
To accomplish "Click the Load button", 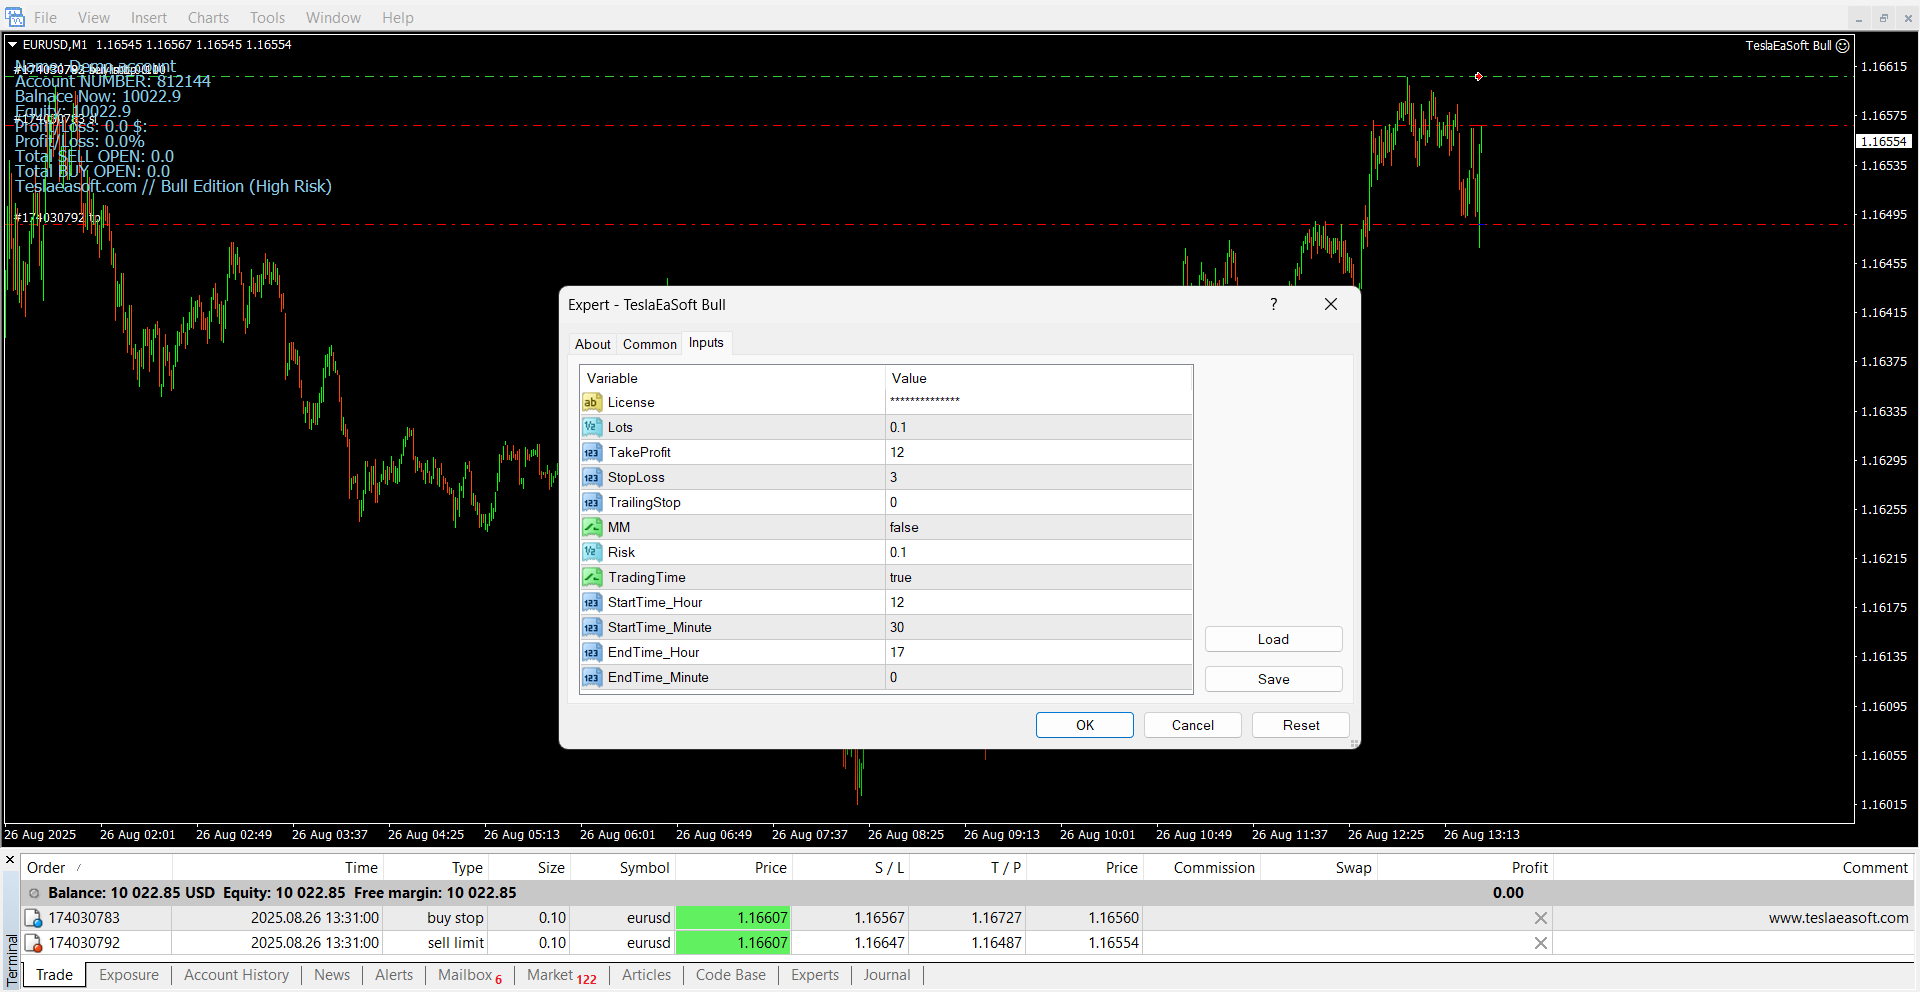I will tap(1272, 639).
